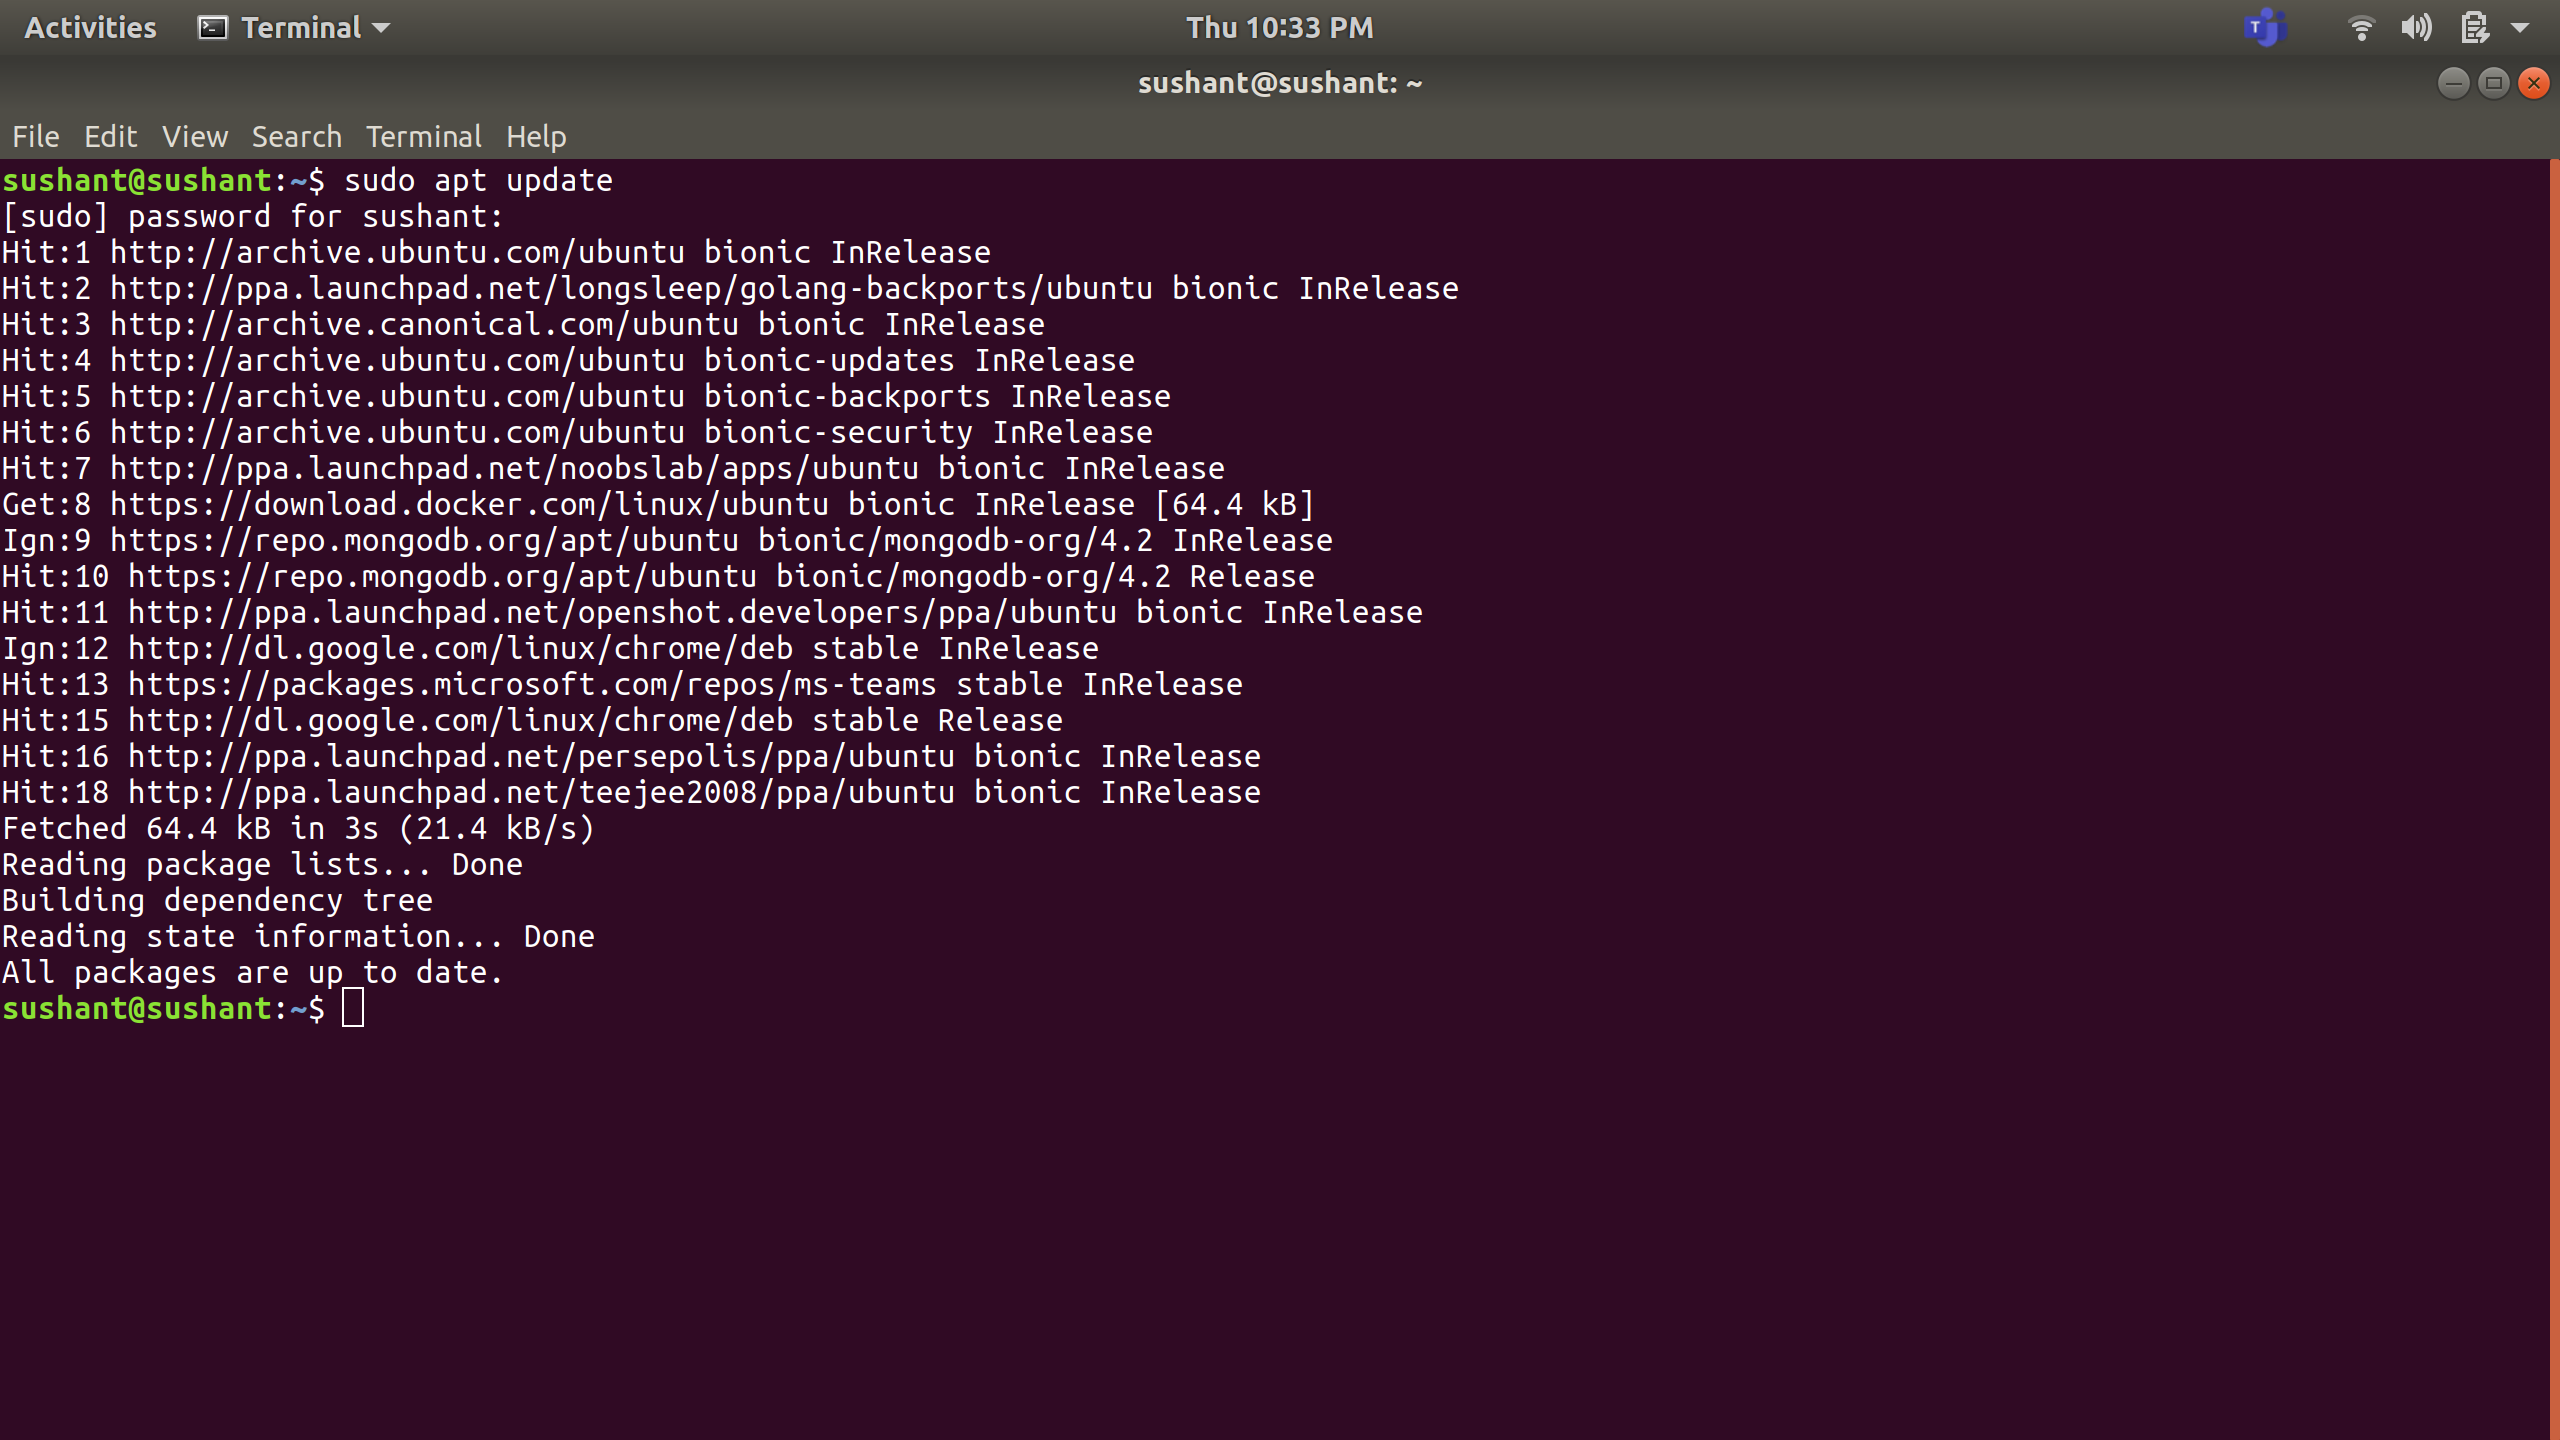This screenshot has height=1440, width=2560.
Task: Click the command prompt cursor line
Action: coord(353,1008)
